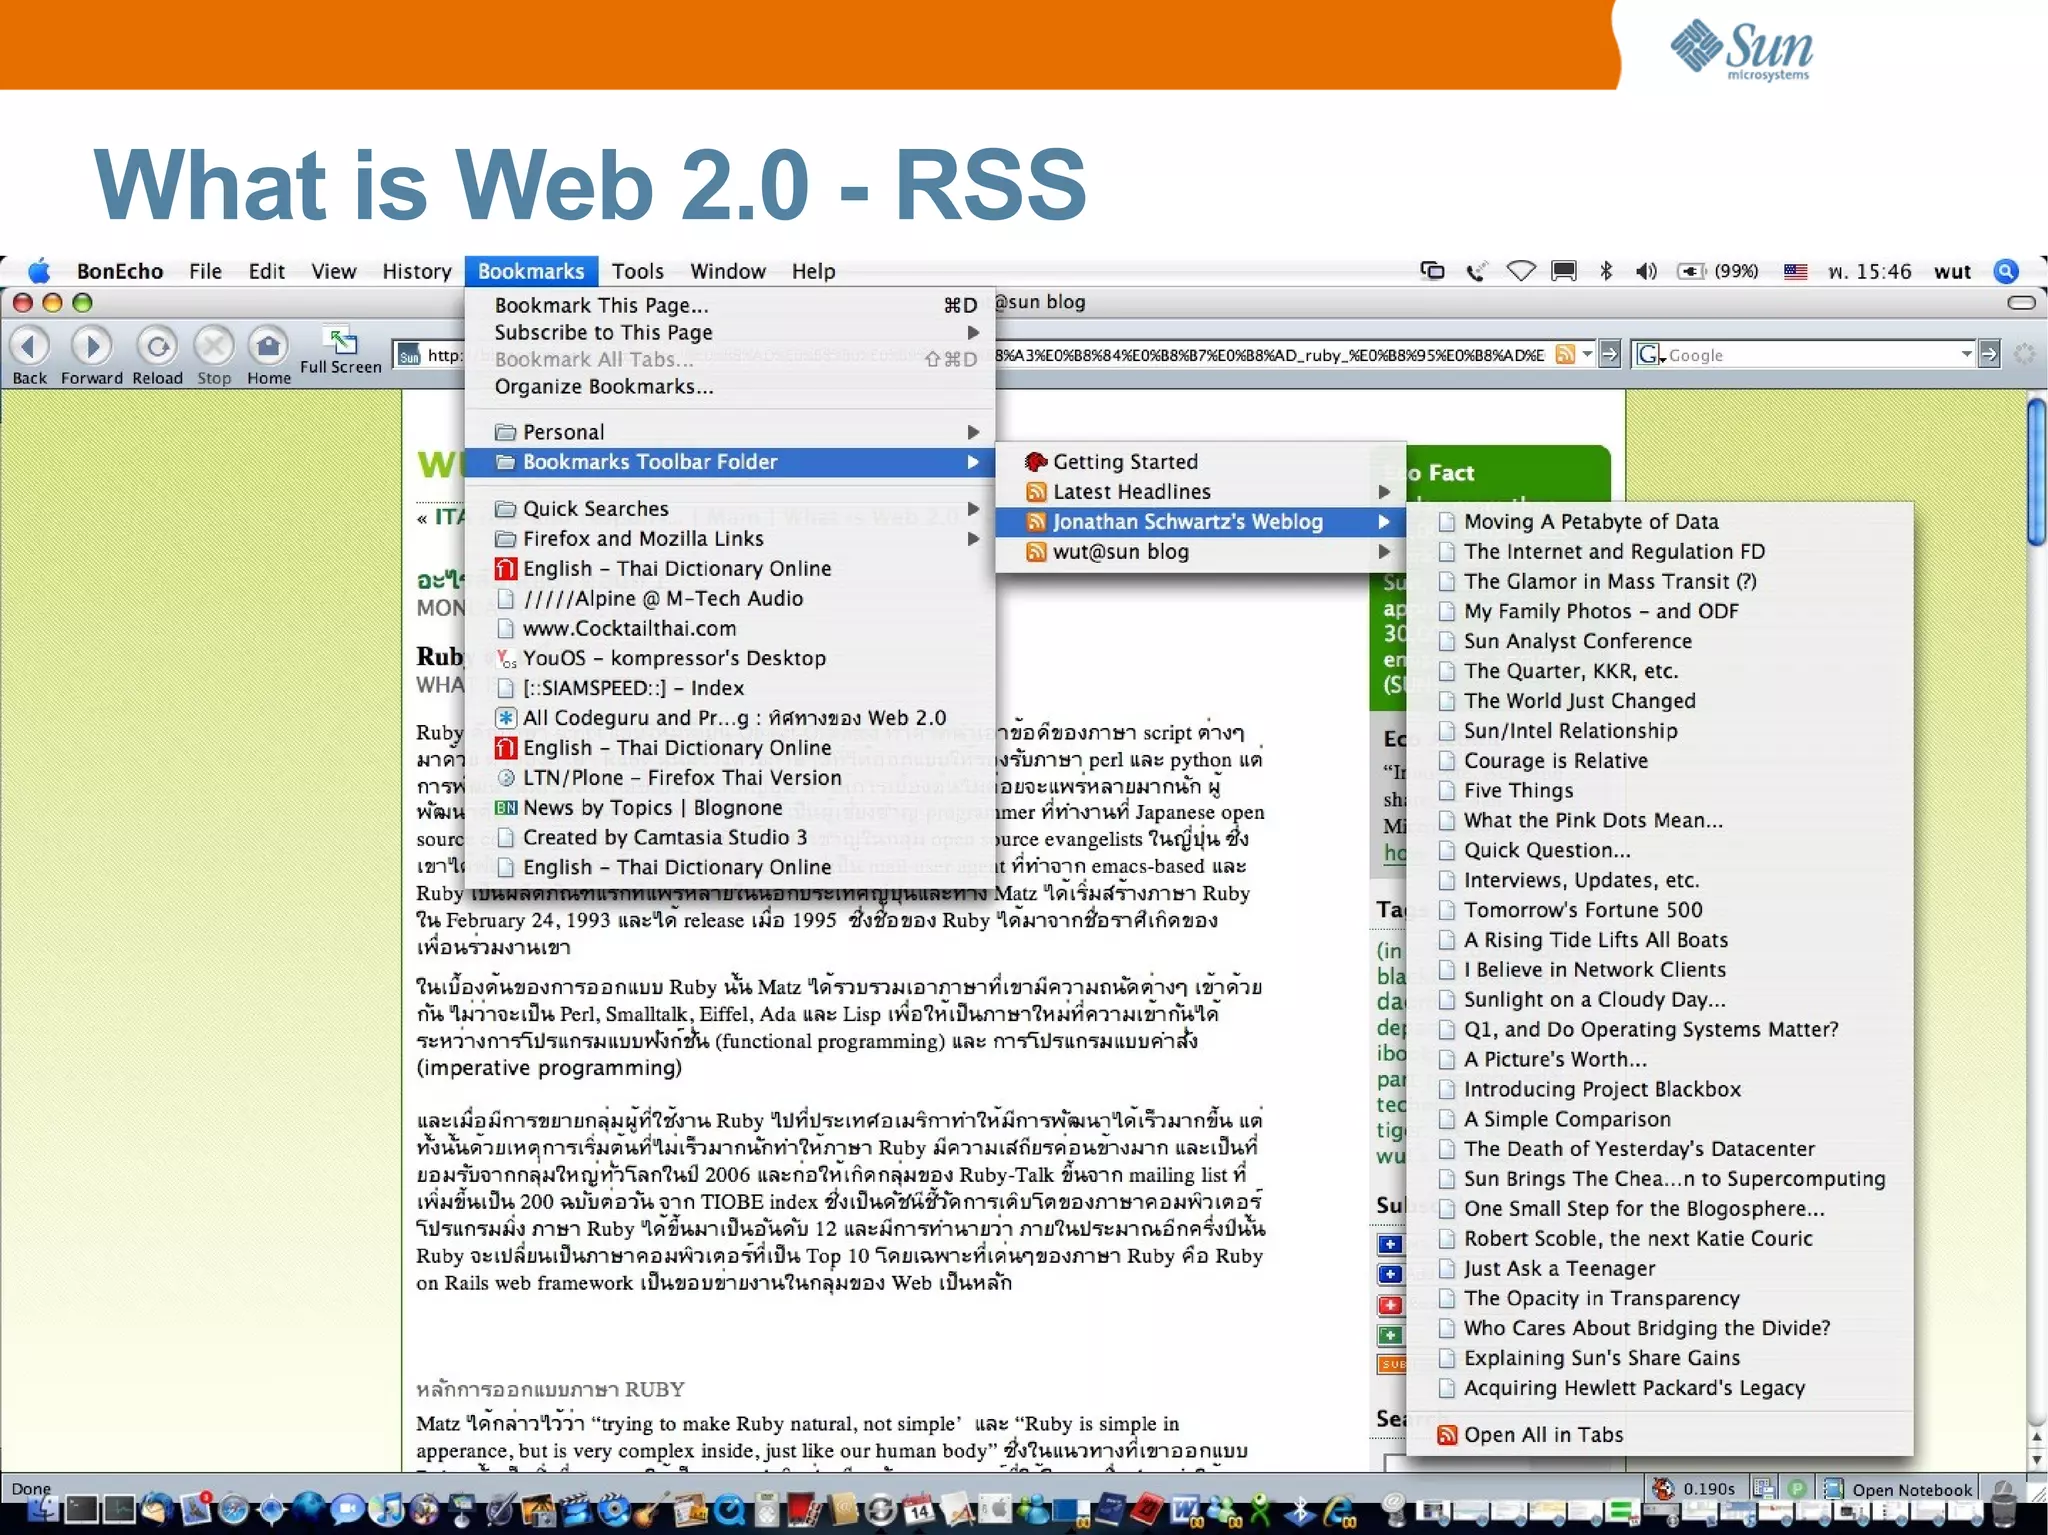Screen dimensions: 2048x1535
Task: Open Tomorrow's Fortune 500 entry
Action: point(1659,910)
